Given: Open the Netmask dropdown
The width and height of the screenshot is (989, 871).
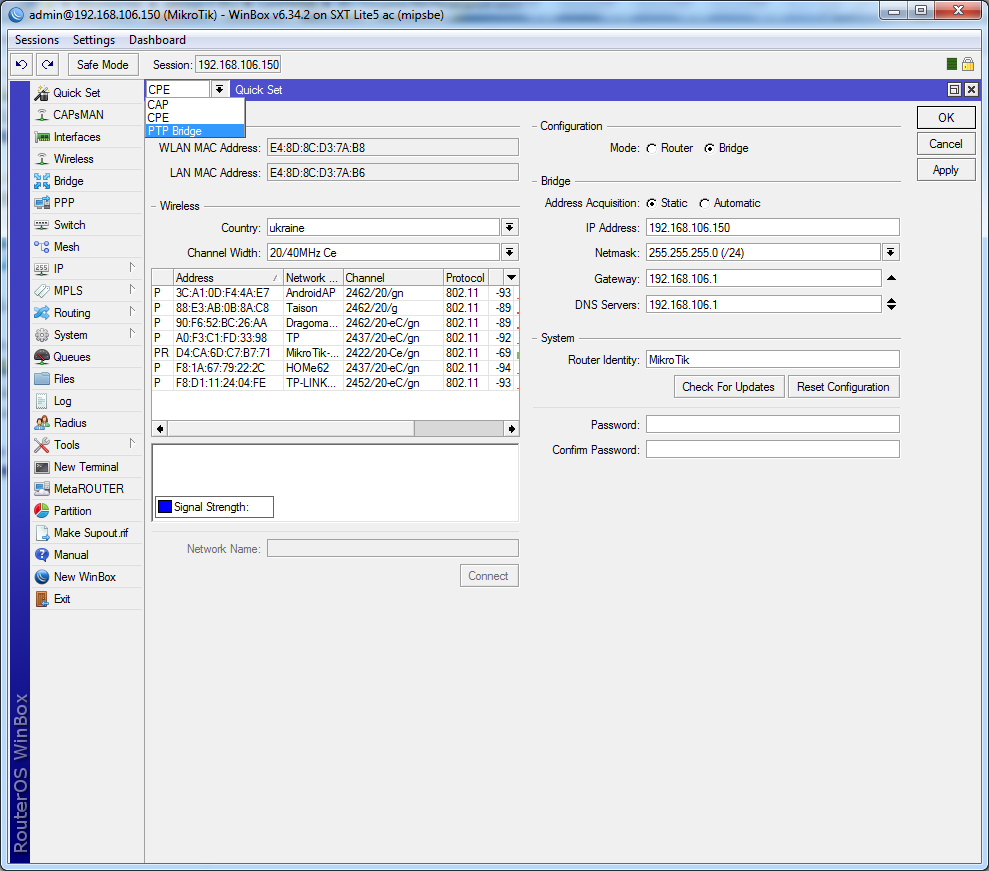Looking at the screenshot, I should (891, 253).
